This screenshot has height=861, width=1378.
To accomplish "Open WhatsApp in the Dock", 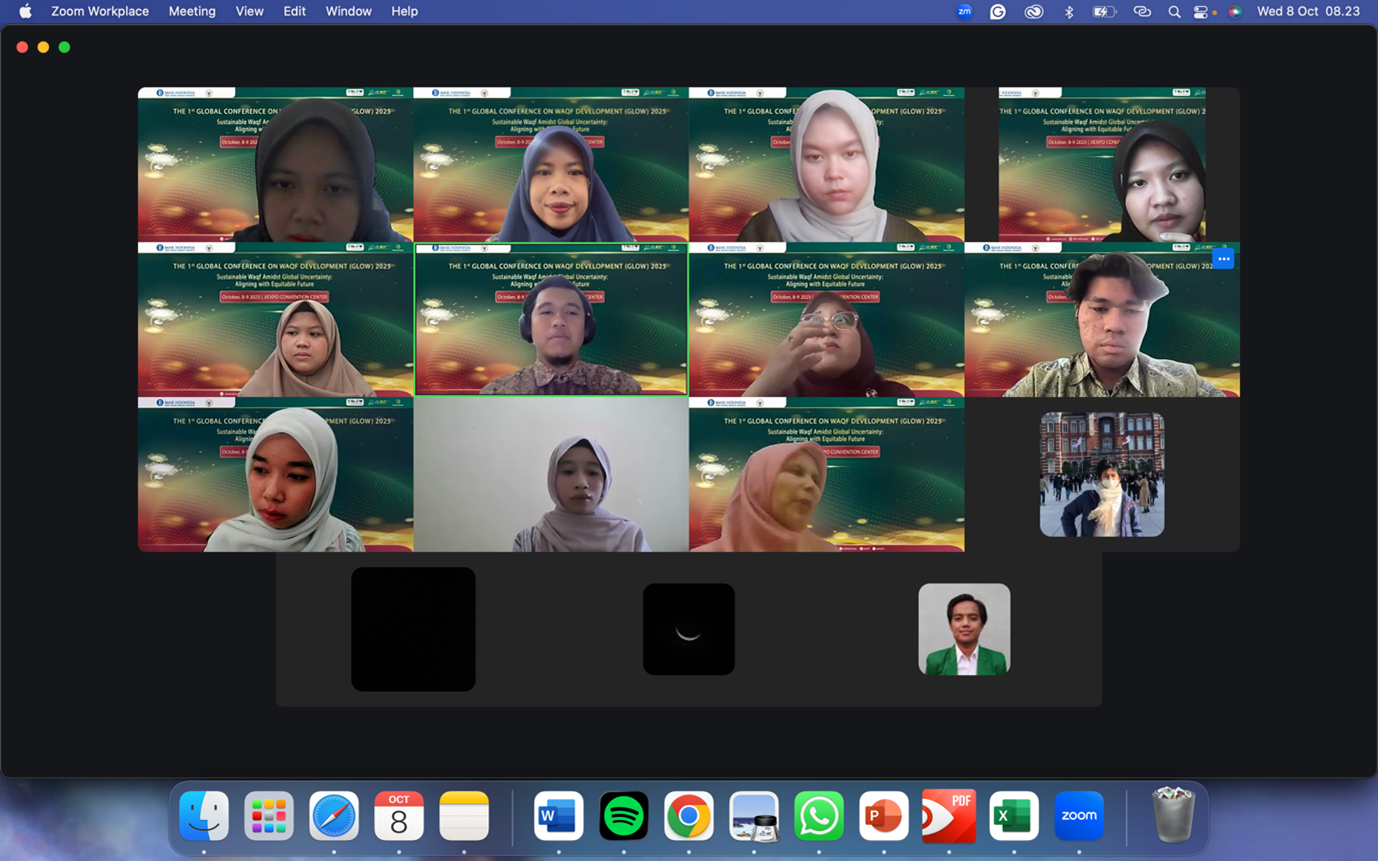I will [818, 816].
